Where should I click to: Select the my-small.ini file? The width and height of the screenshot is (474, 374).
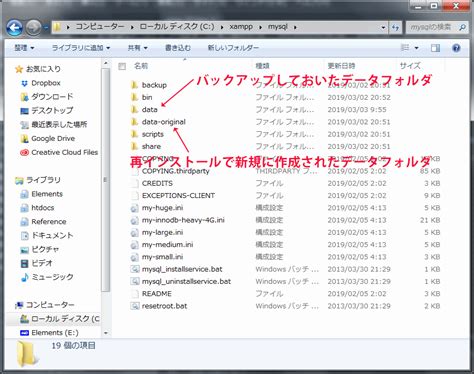pos(162,257)
